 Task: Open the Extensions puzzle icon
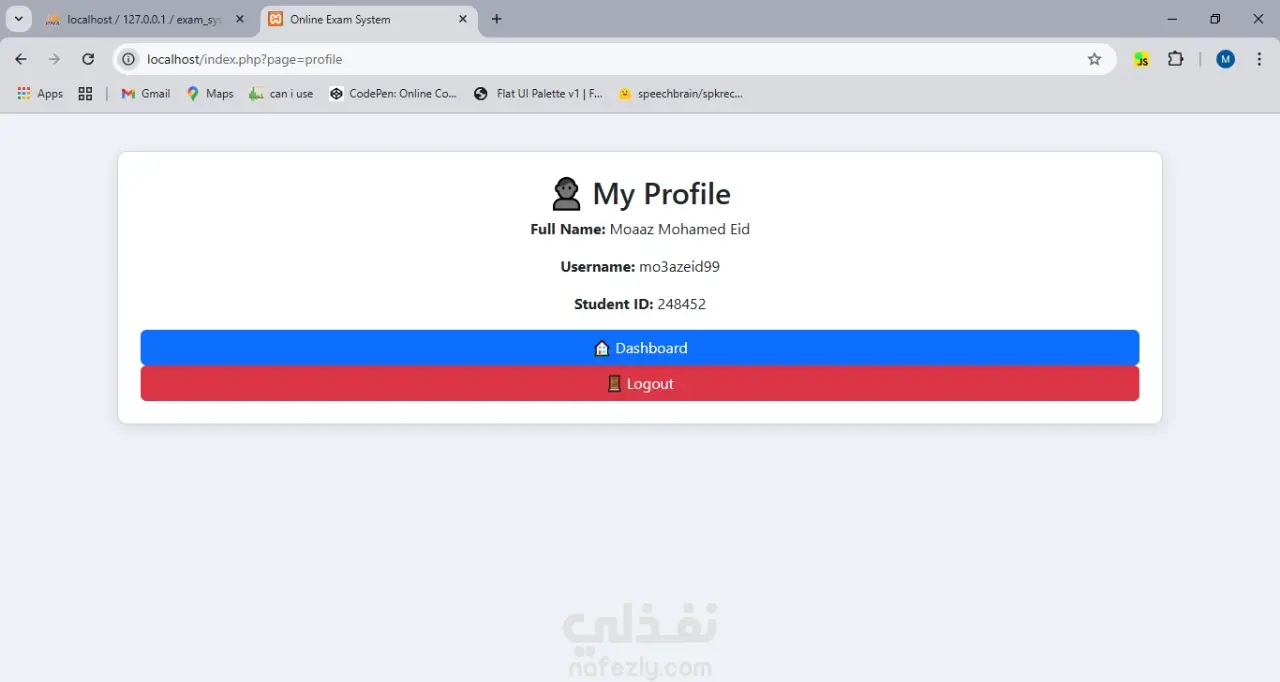tap(1176, 59)
